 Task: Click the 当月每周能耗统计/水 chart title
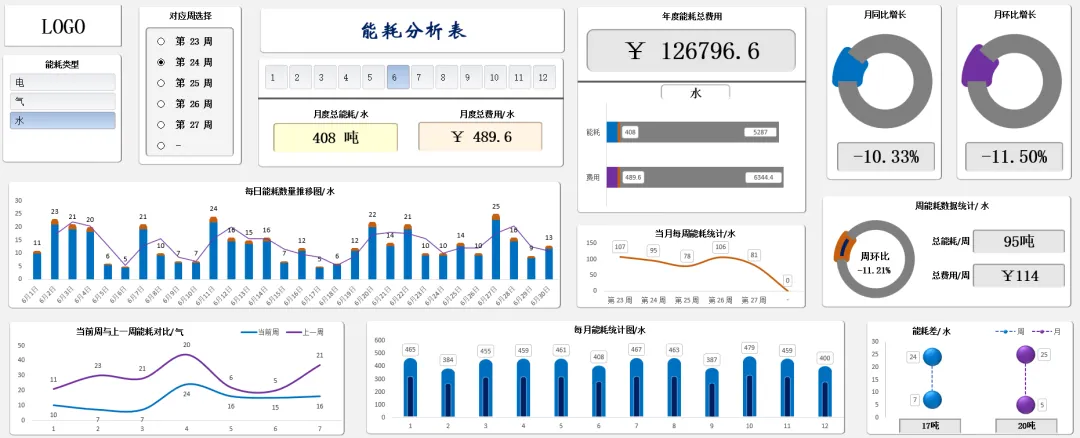pyautogui.click(x=695, y=234)
